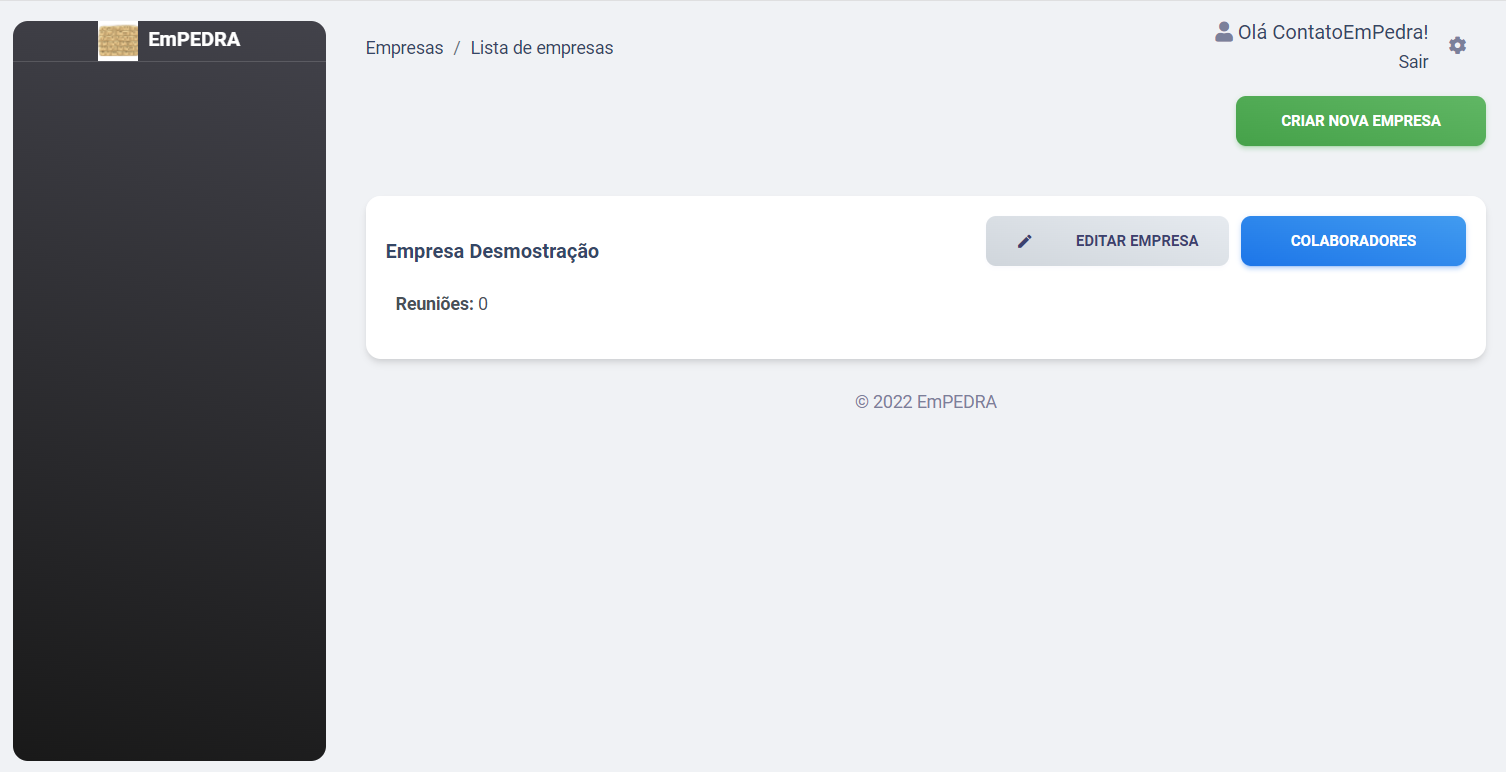Select the Empresa Desmostração company name
The width and height of the screenshot is (1506, 772).
pos(492,251)
